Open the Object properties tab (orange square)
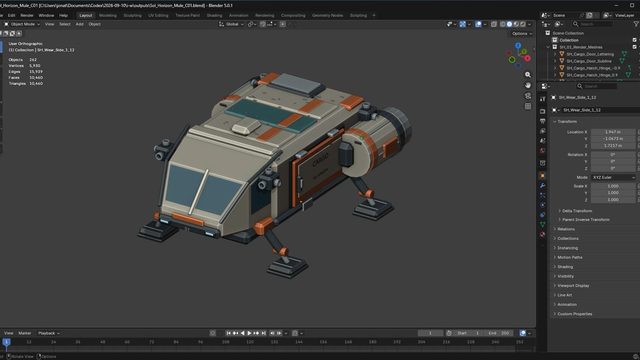 542,176
